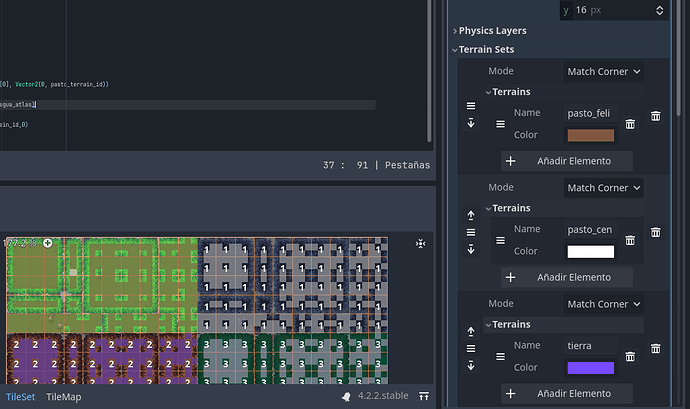Move the pasto_cen terrain set down

[471, 250]
